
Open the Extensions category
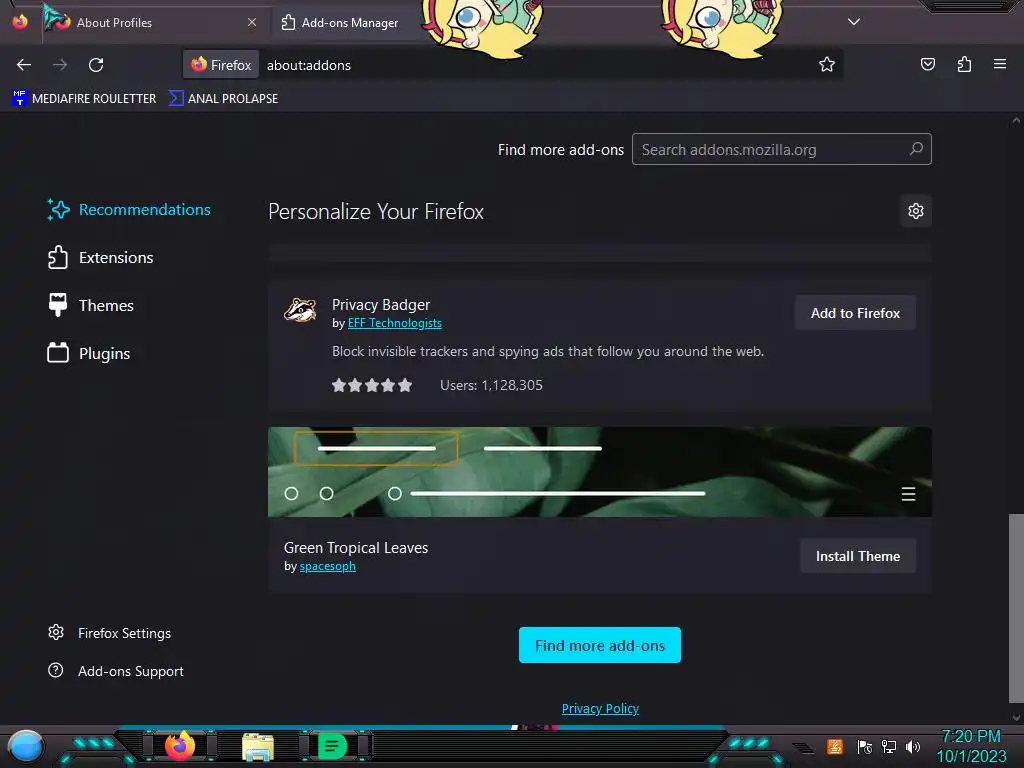click(x=100, y=257)
